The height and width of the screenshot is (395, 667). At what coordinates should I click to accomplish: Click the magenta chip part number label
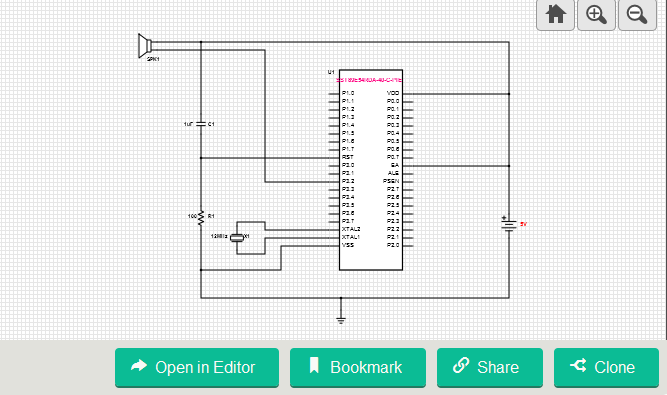click(369, 80)
